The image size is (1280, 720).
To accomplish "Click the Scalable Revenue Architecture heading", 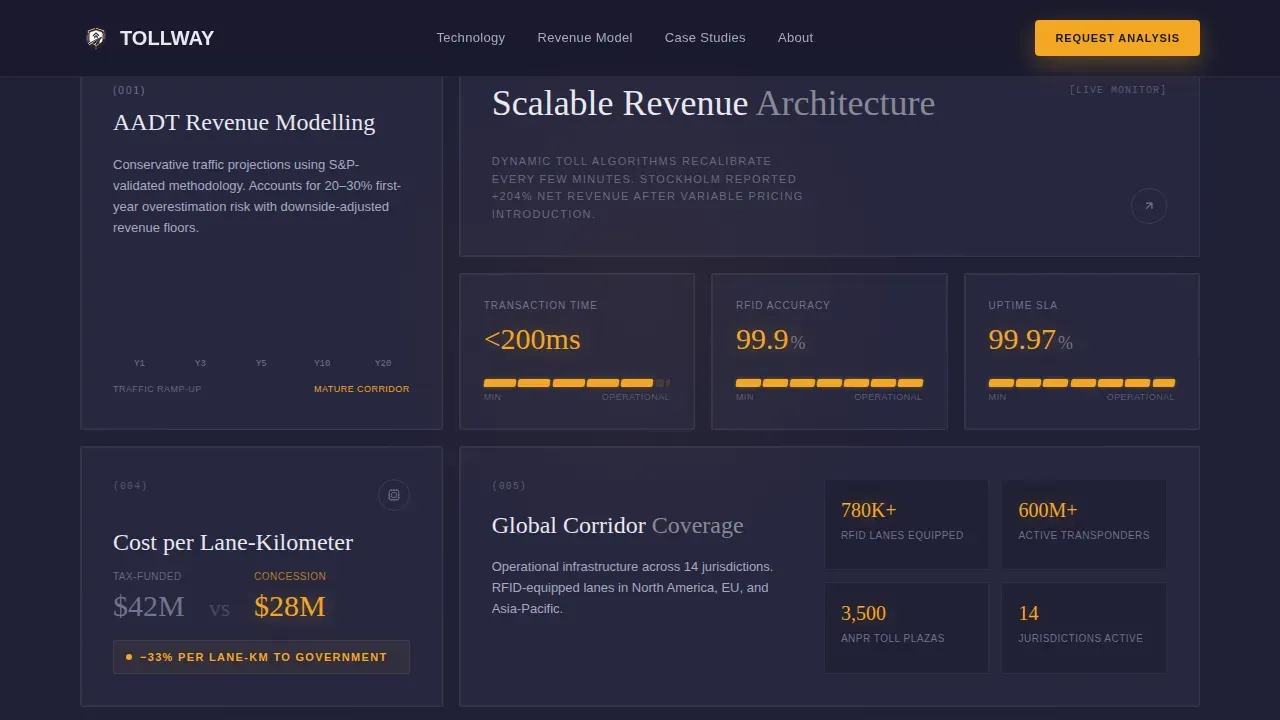I will pyautogui.click(x=713, y=103).
